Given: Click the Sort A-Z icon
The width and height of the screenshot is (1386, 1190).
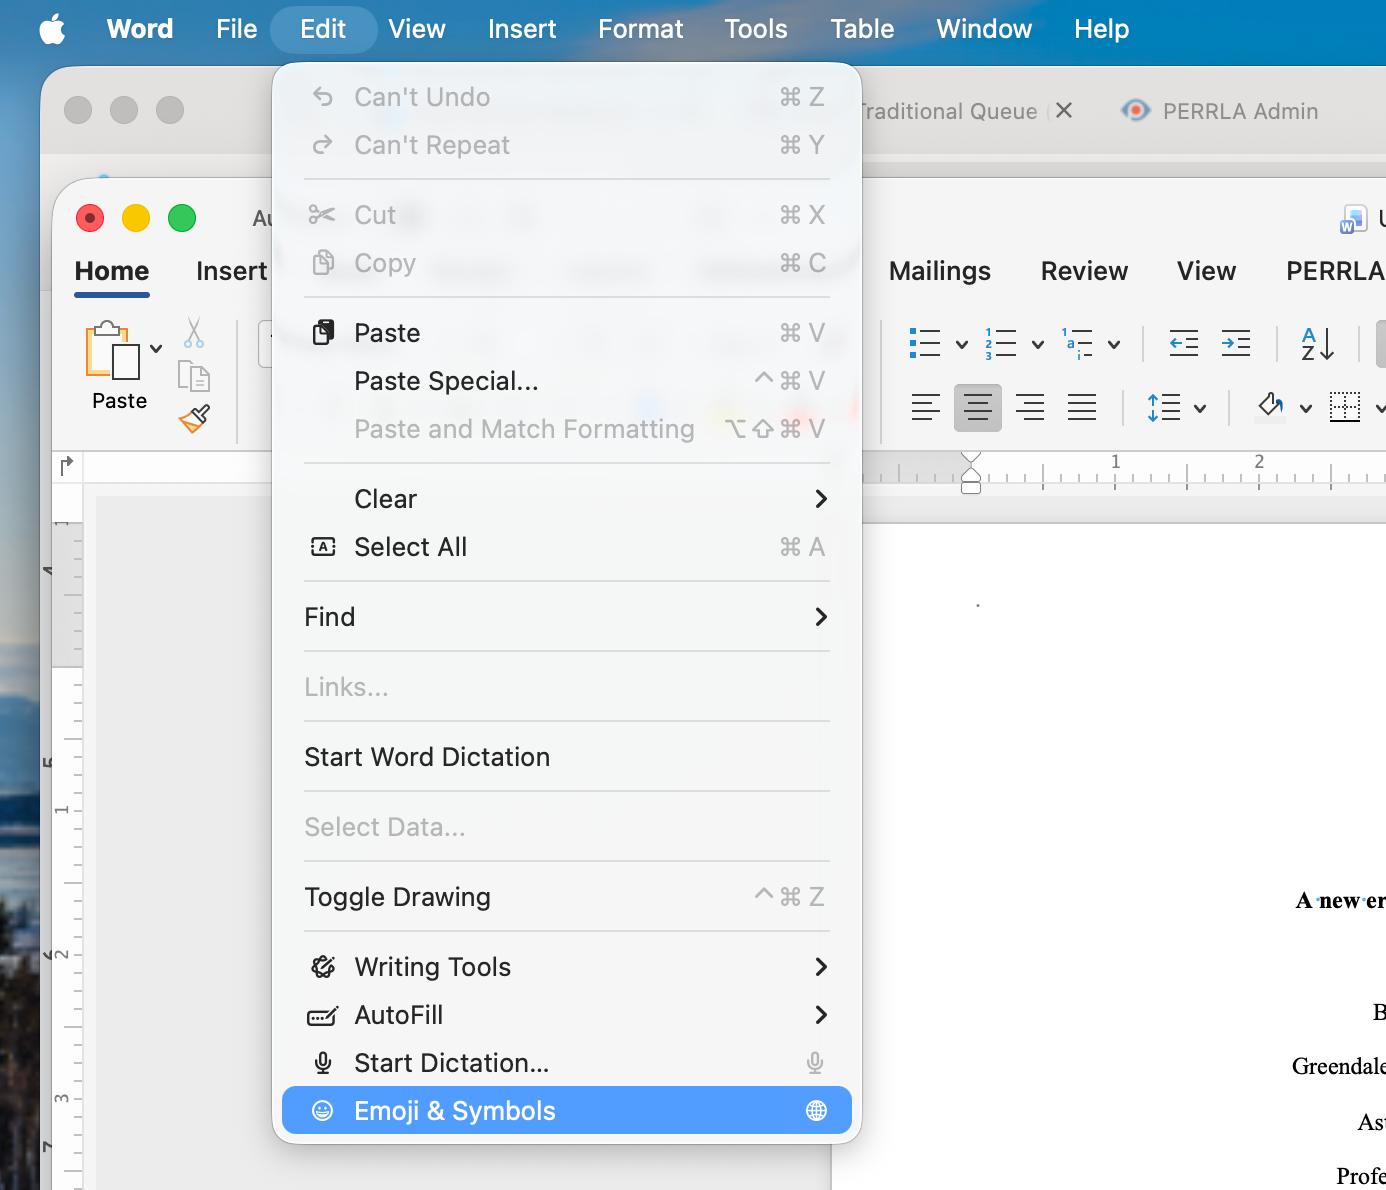Looking at the screenshot, I should pyautogui.click(x=1318, y=344).
